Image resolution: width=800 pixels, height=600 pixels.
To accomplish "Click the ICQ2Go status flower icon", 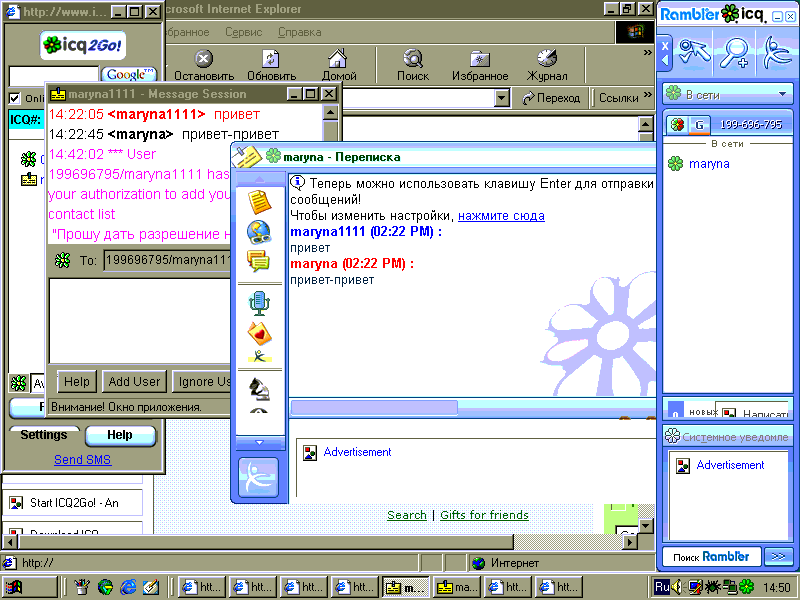I will (x=18, y=383).
